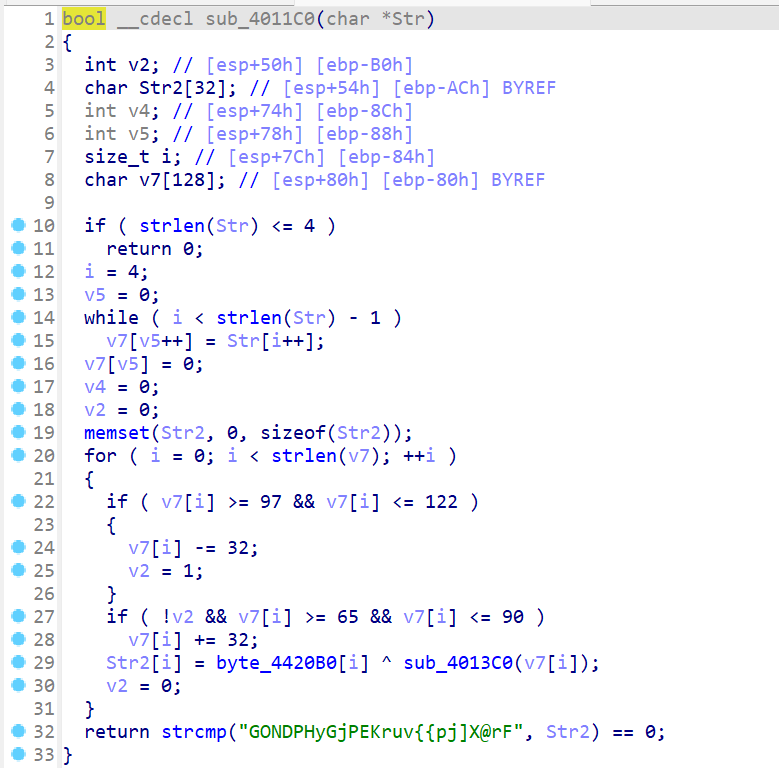Set breakpoint at for loop line 20
The image size is (779, 768).
click(x=16, y=456)
